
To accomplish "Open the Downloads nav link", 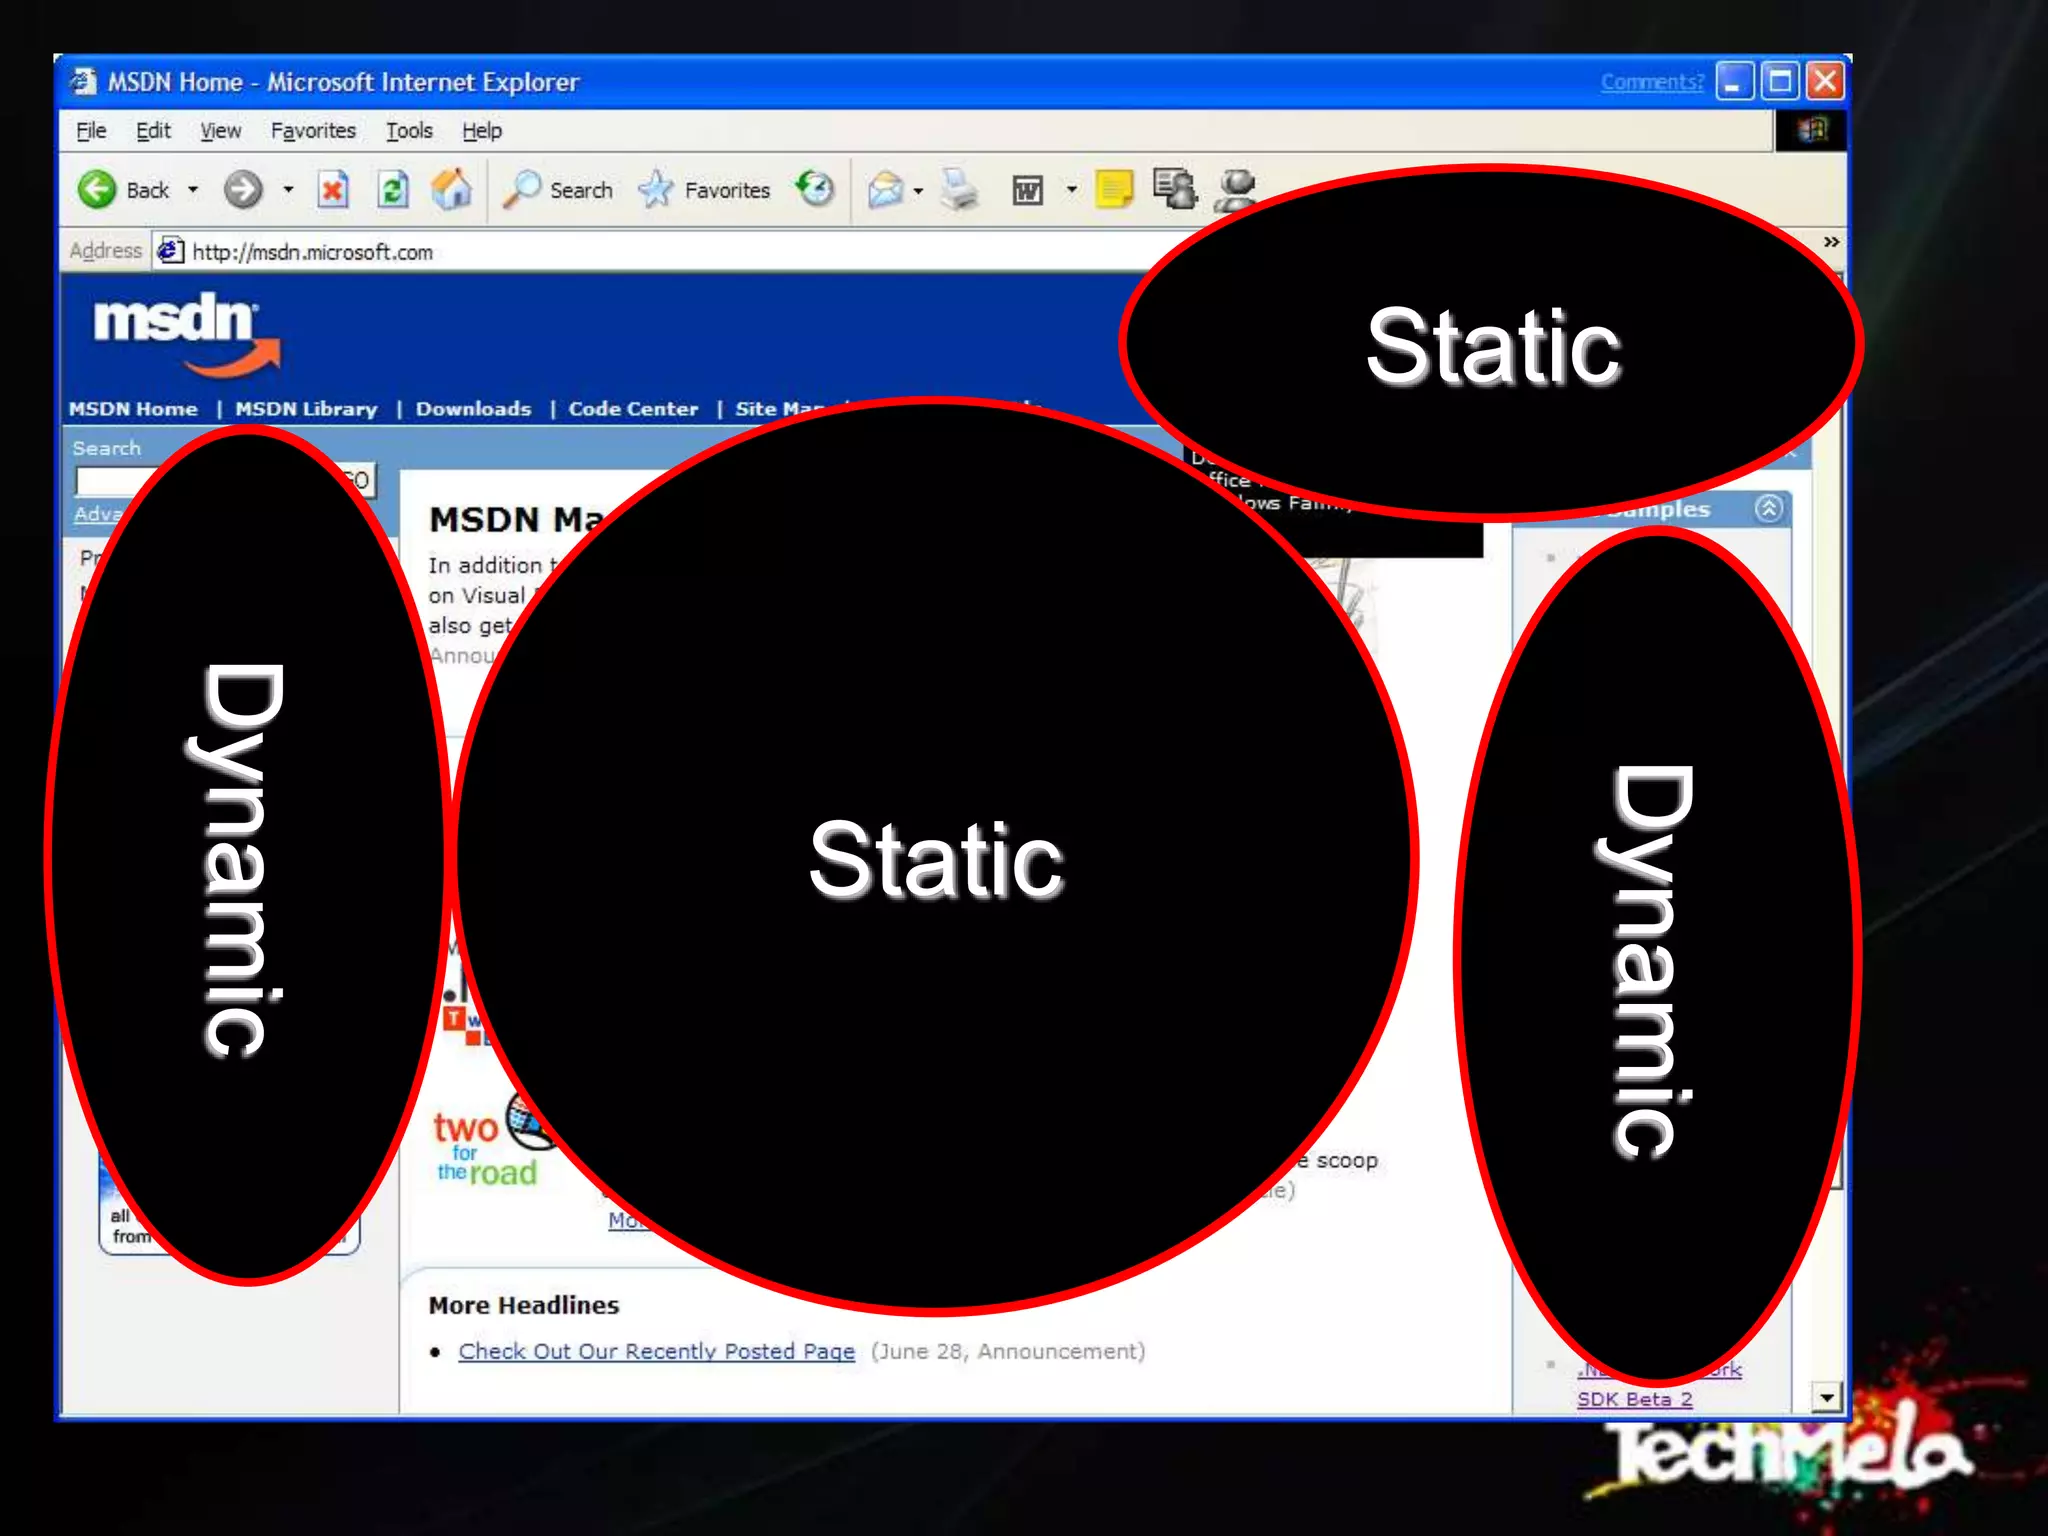I will 473,409.
